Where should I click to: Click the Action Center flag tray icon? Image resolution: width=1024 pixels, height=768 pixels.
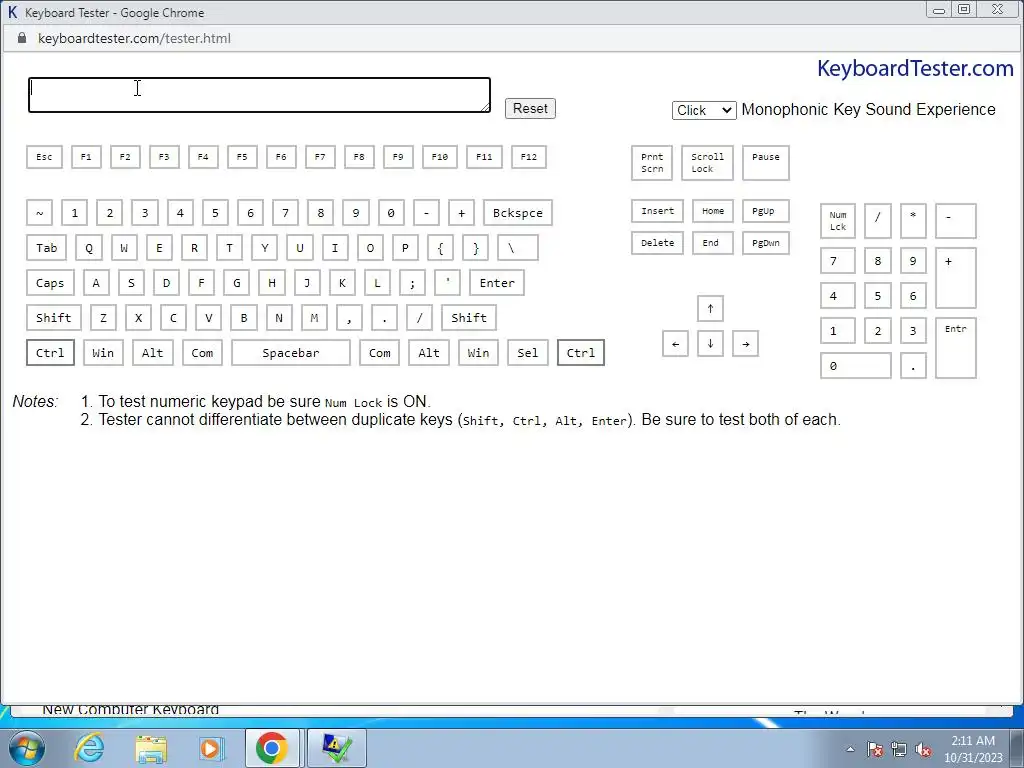874,750
